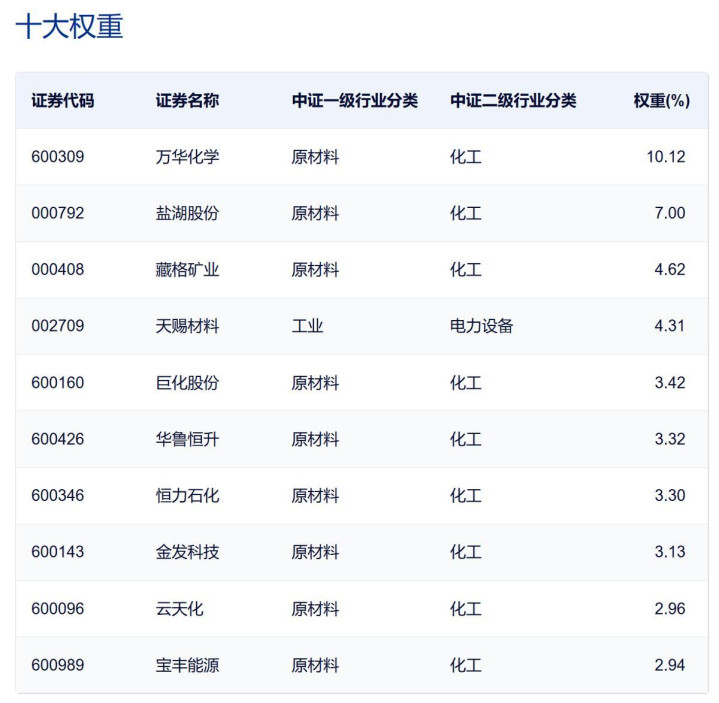Click weight value 3.30
Viewport: 719px width, 703px height.
point(670,496)
